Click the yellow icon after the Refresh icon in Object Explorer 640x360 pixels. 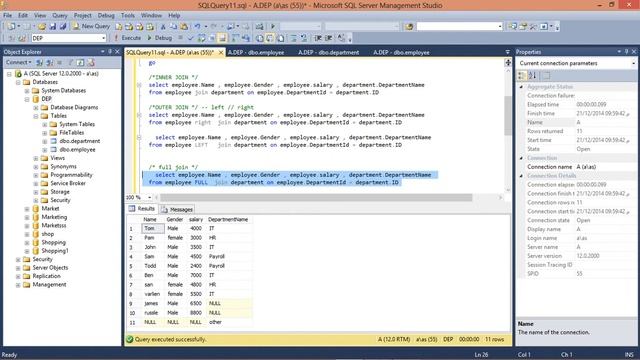pos(91,62)
